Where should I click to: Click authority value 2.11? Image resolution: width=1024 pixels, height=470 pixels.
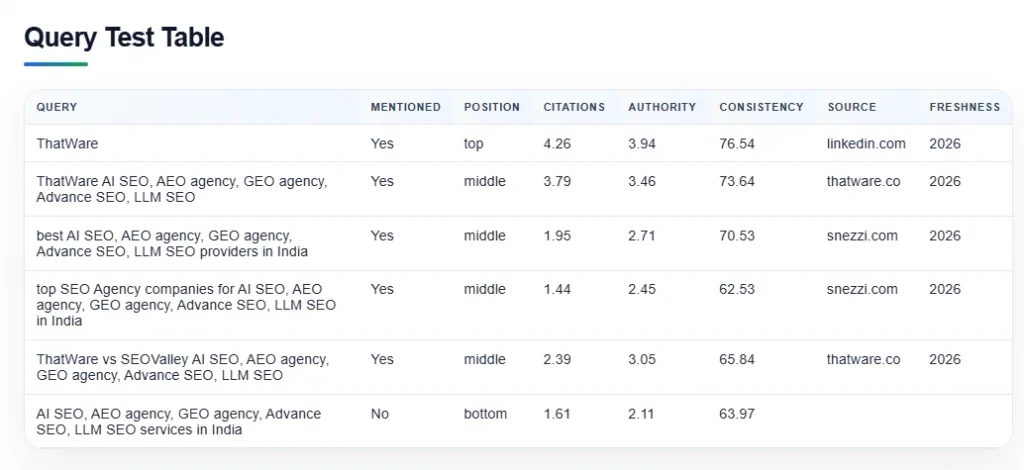point(642,414)
